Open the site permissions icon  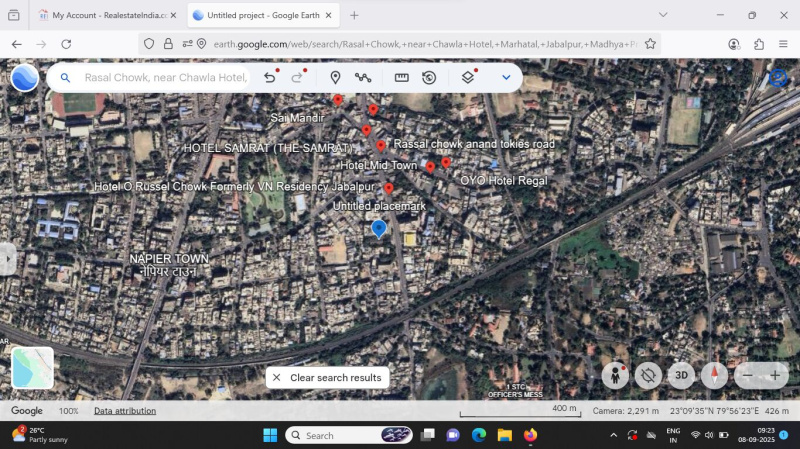coord(187,44)
